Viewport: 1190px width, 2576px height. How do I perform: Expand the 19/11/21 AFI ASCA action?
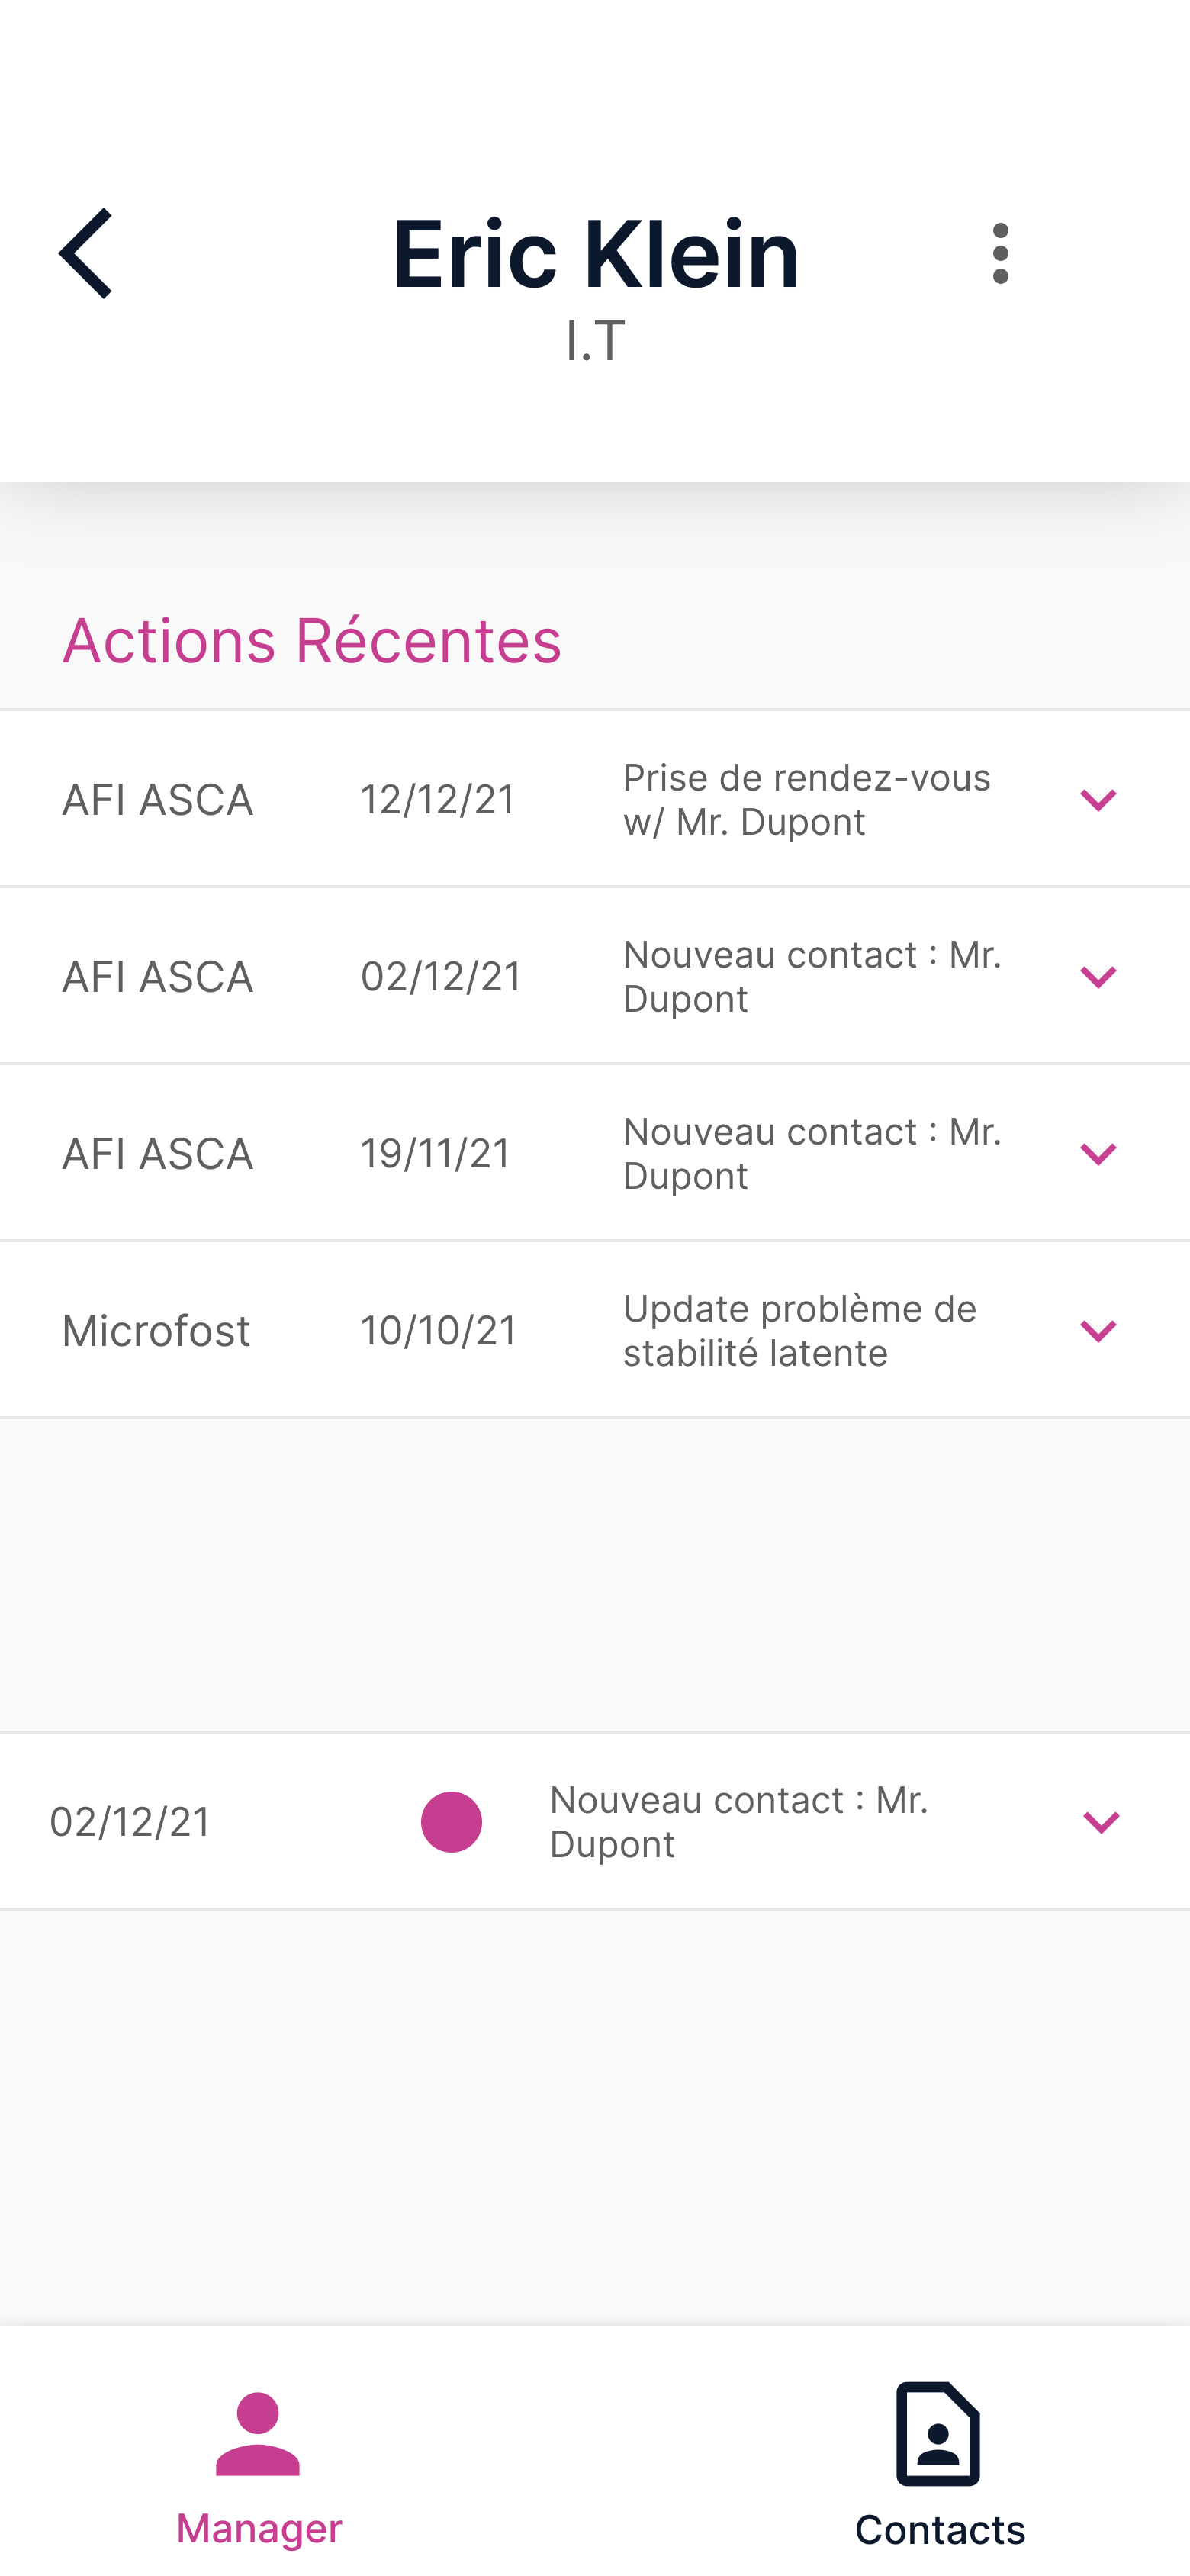[x=1098, y=1154]
